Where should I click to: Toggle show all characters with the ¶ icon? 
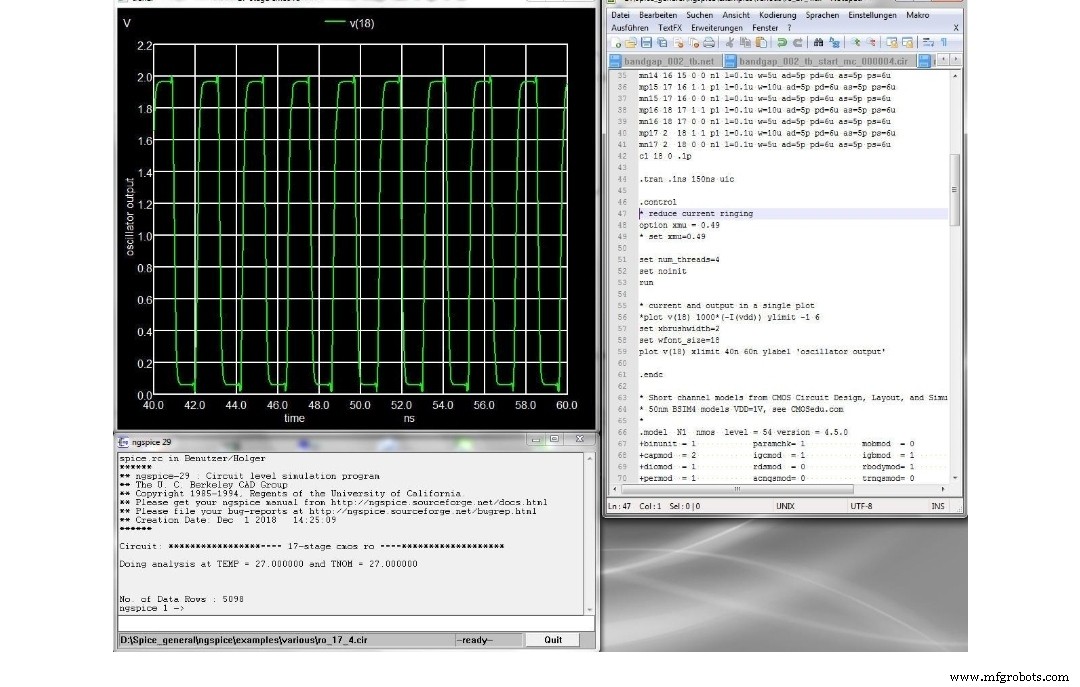pyautogui.click(x=945, y=42)
